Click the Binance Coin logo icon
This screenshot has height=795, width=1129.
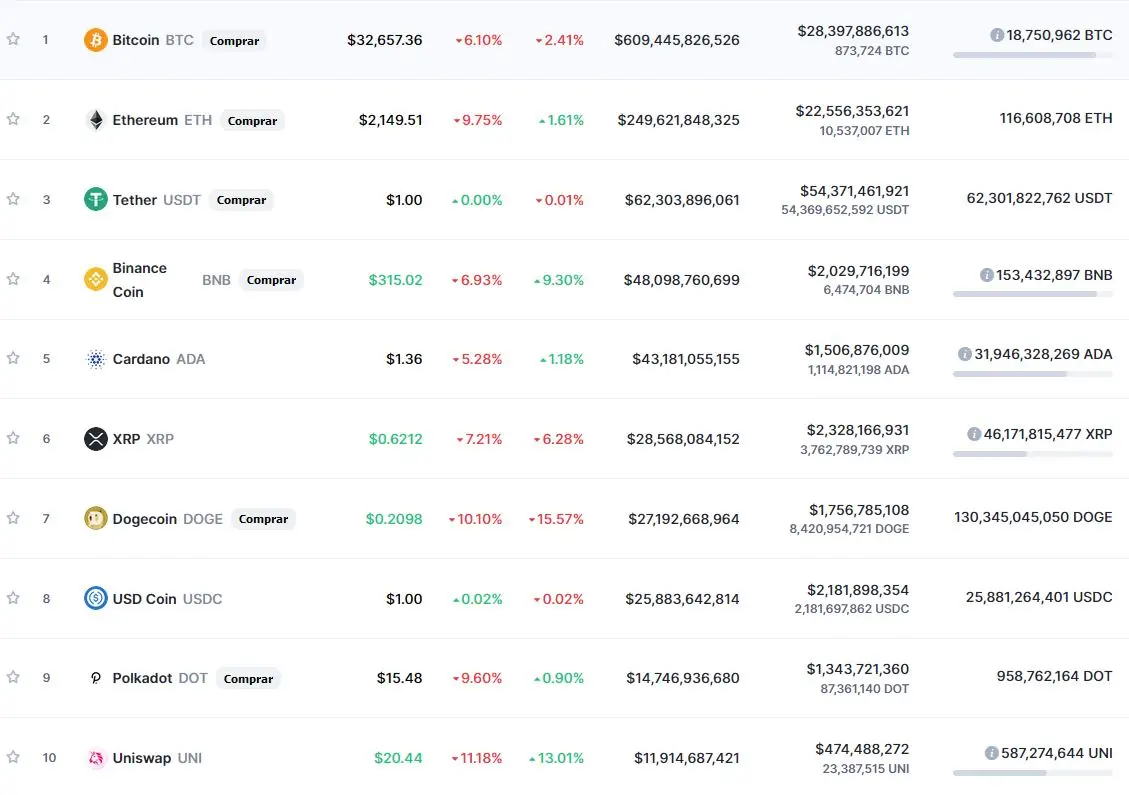(96, 280)
